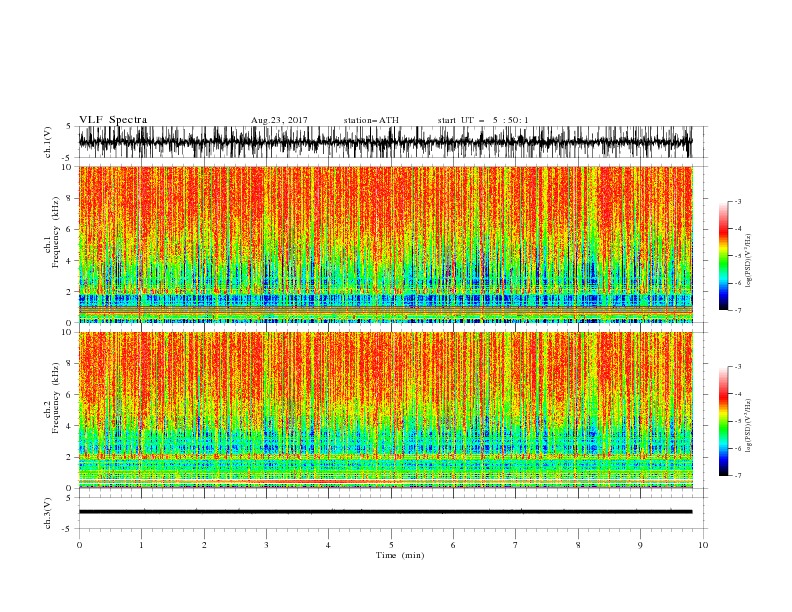
Task: Click the ch.3(V) axis label
Action: 48,513
